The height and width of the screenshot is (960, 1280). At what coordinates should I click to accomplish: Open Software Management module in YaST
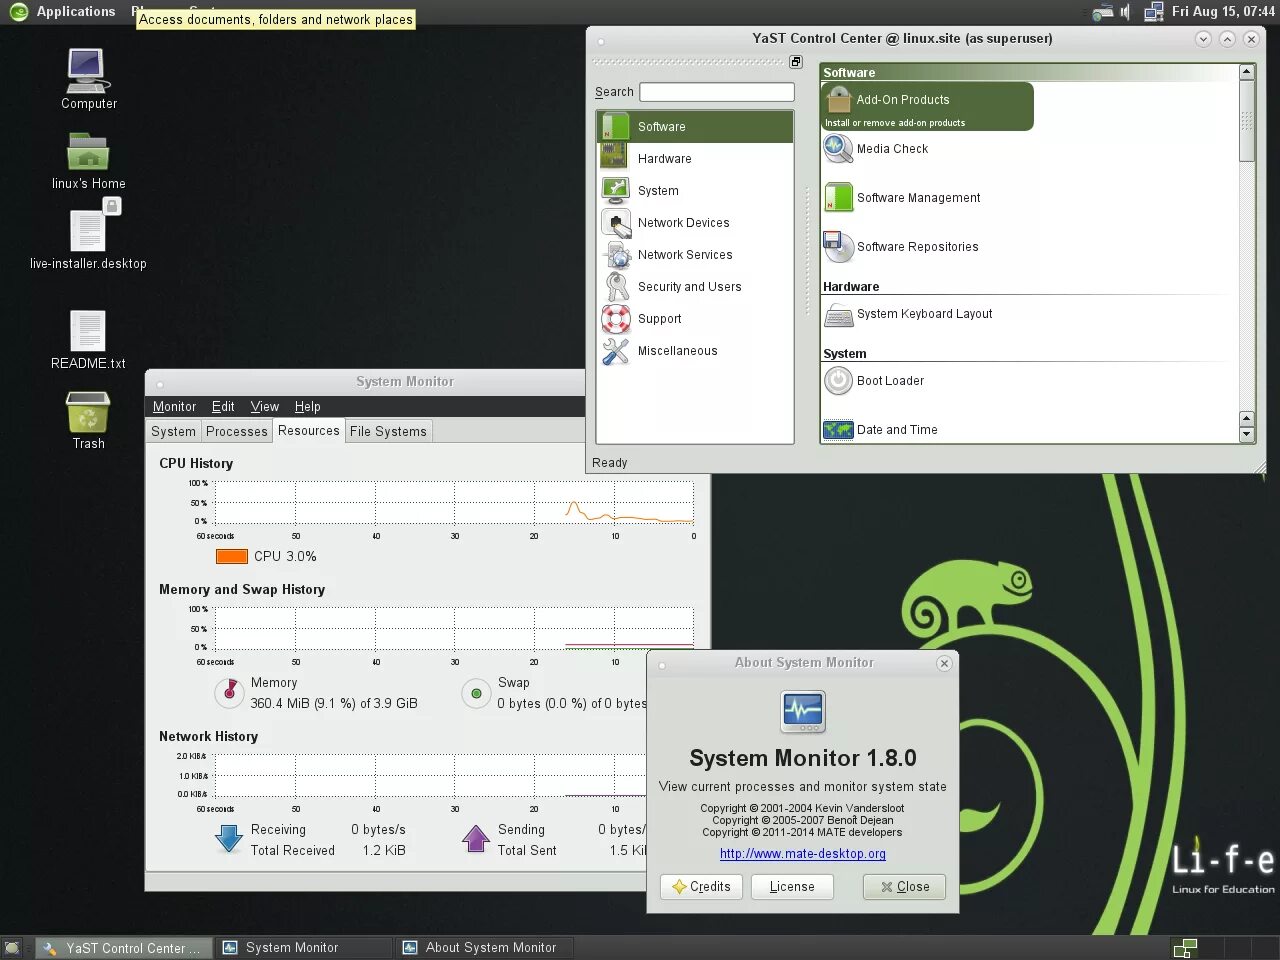tap(902, 198)
